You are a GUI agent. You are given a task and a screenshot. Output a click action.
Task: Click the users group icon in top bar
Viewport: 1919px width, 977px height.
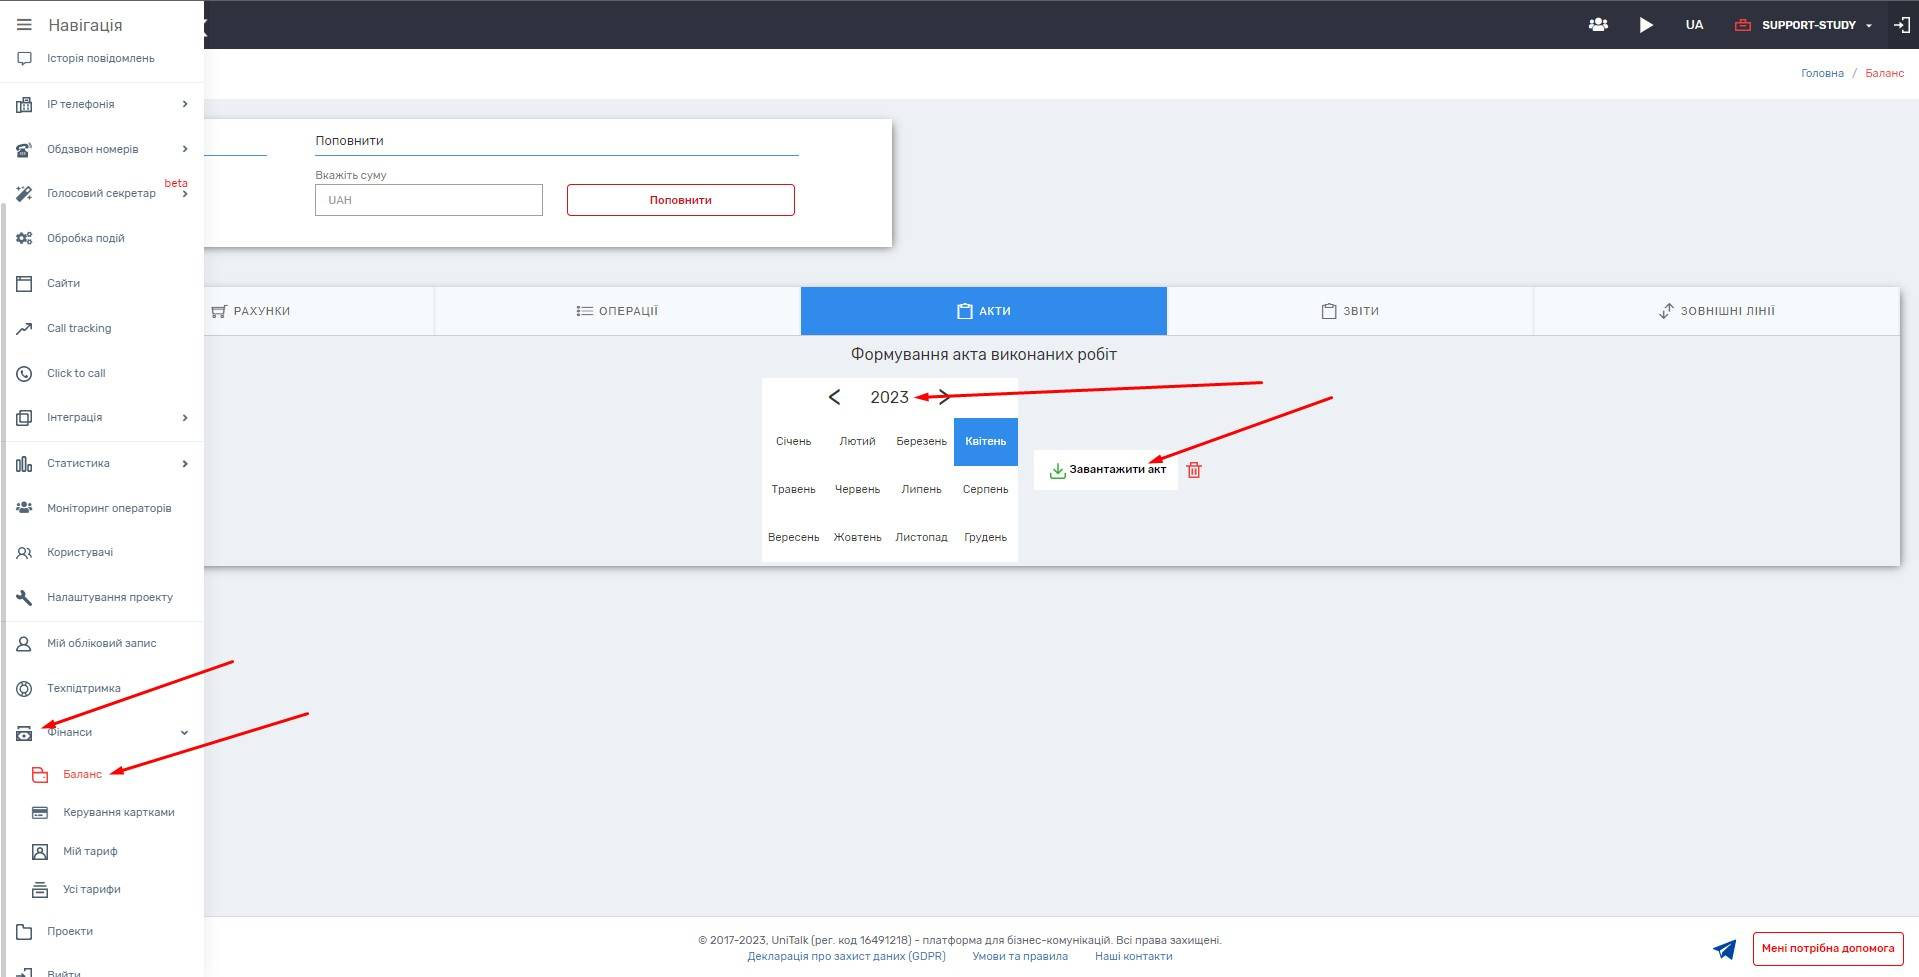point(1598,25)
